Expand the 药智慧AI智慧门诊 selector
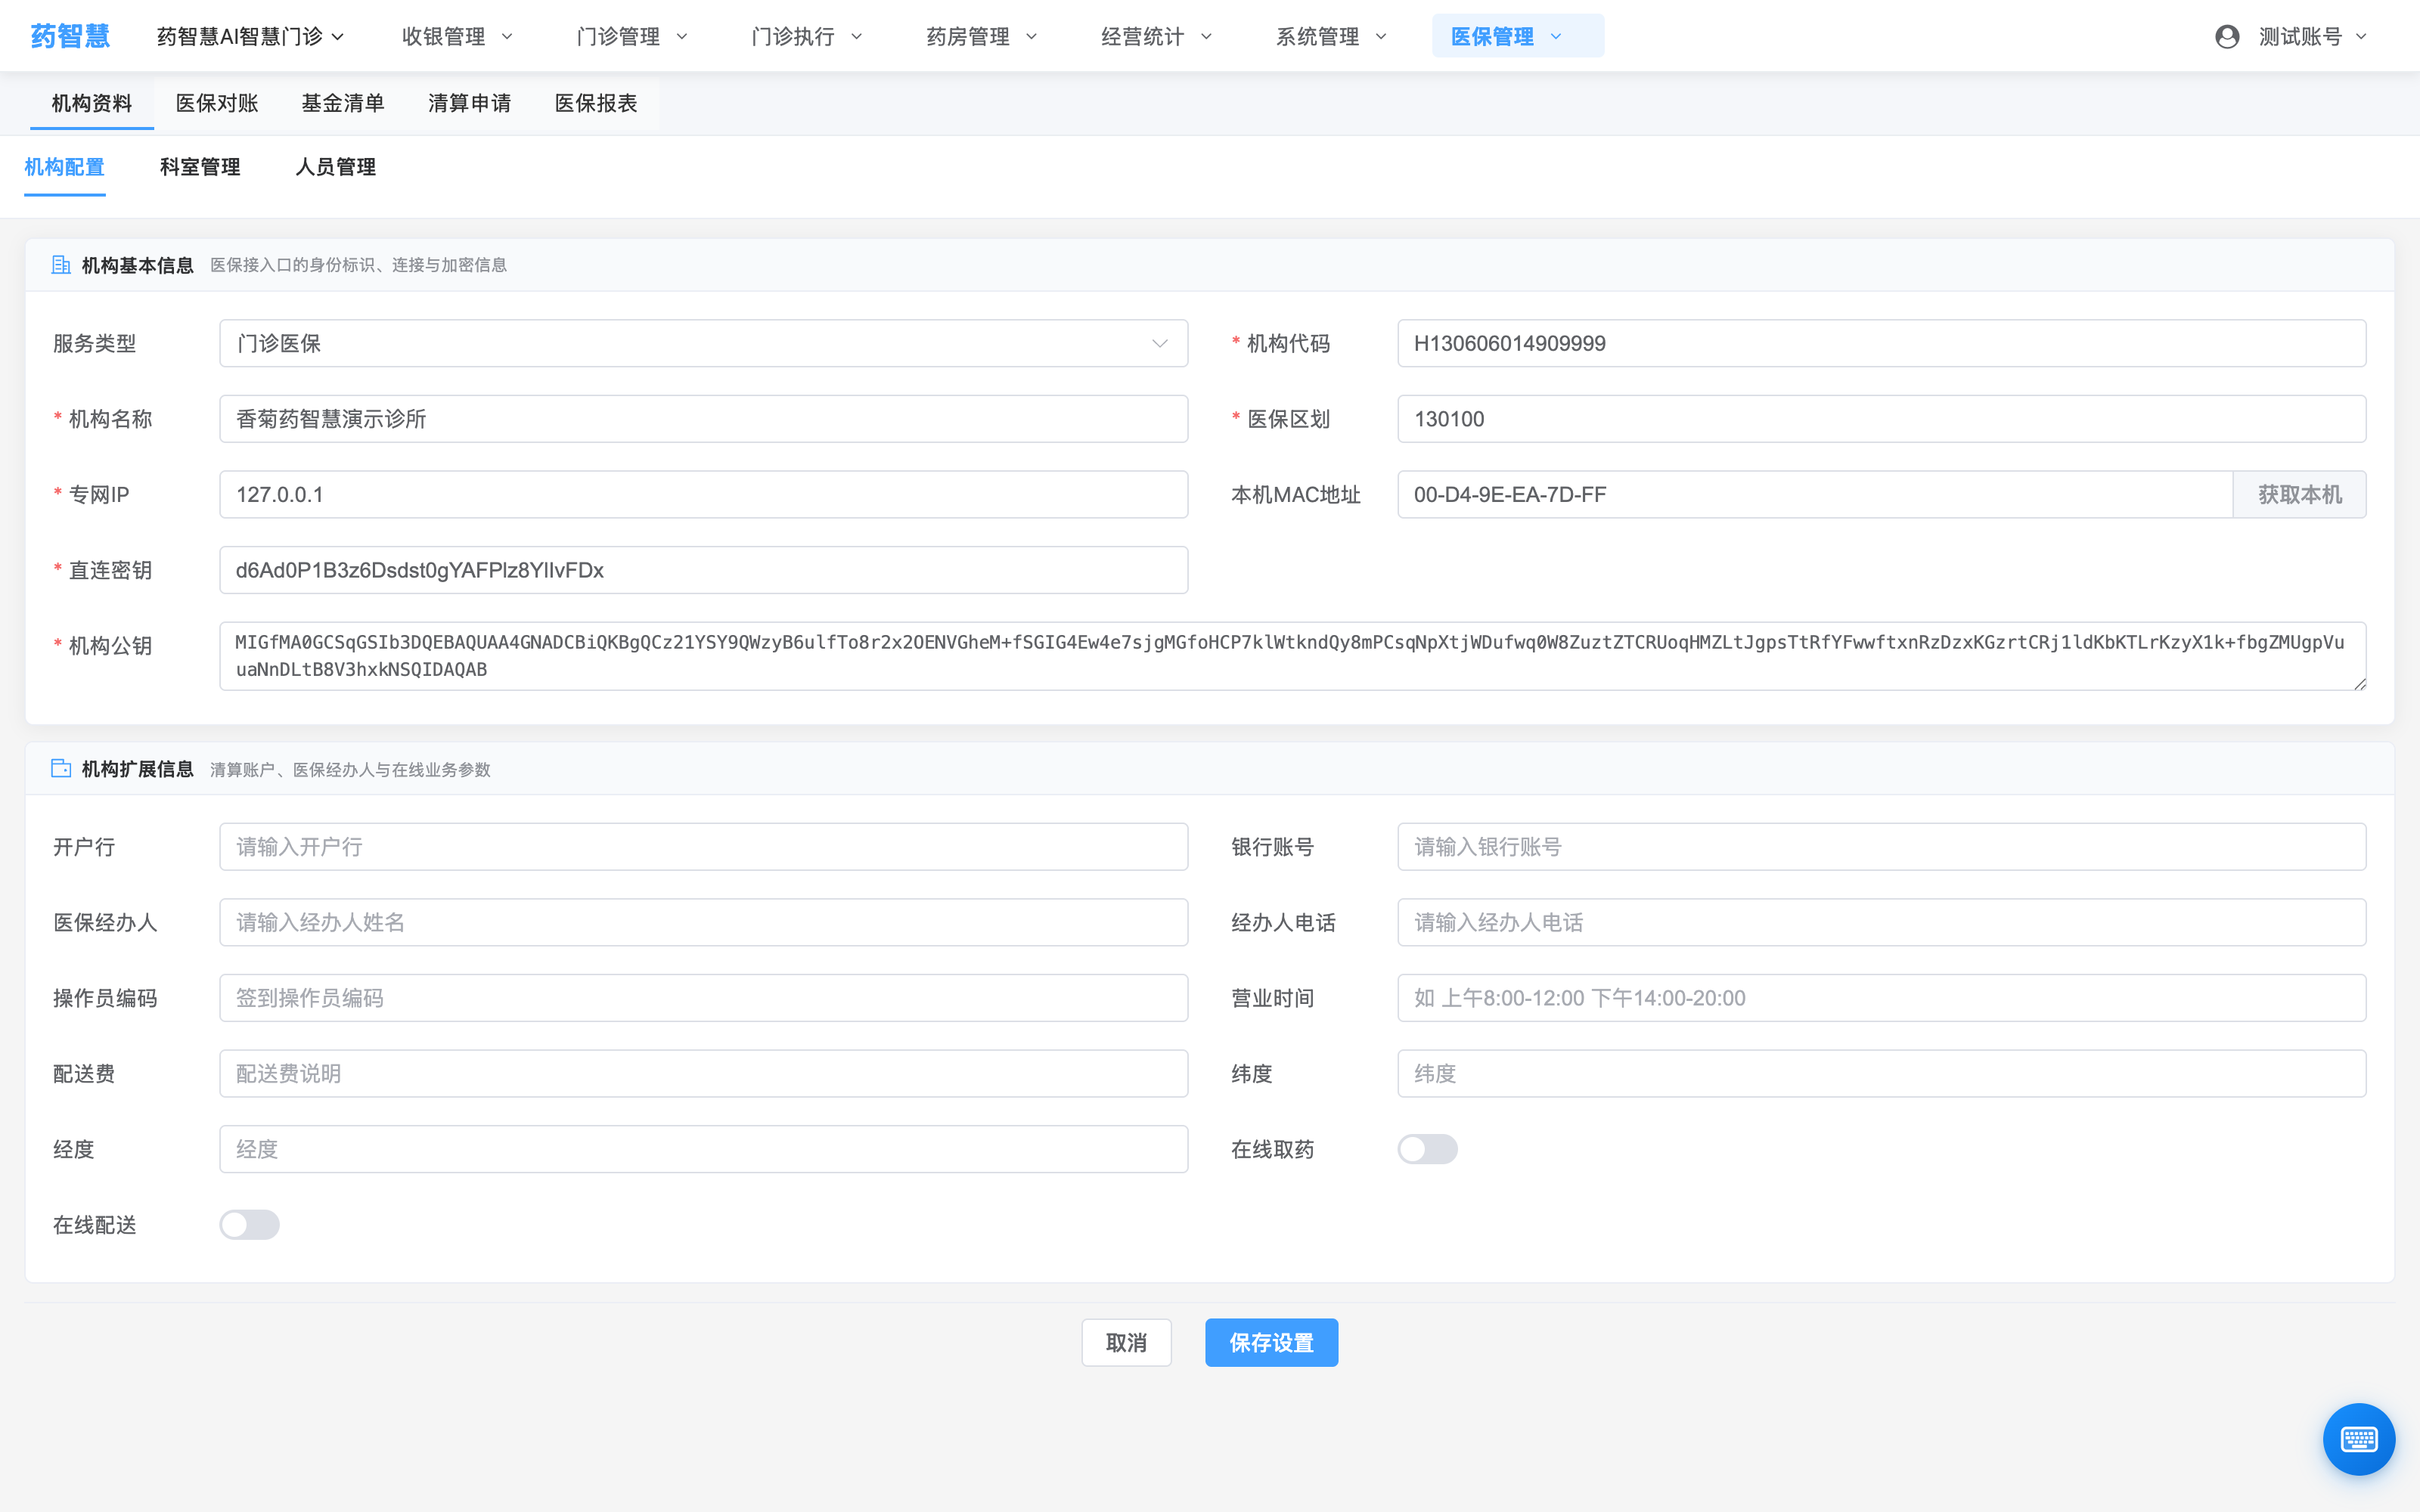 (x=250, y=37)
